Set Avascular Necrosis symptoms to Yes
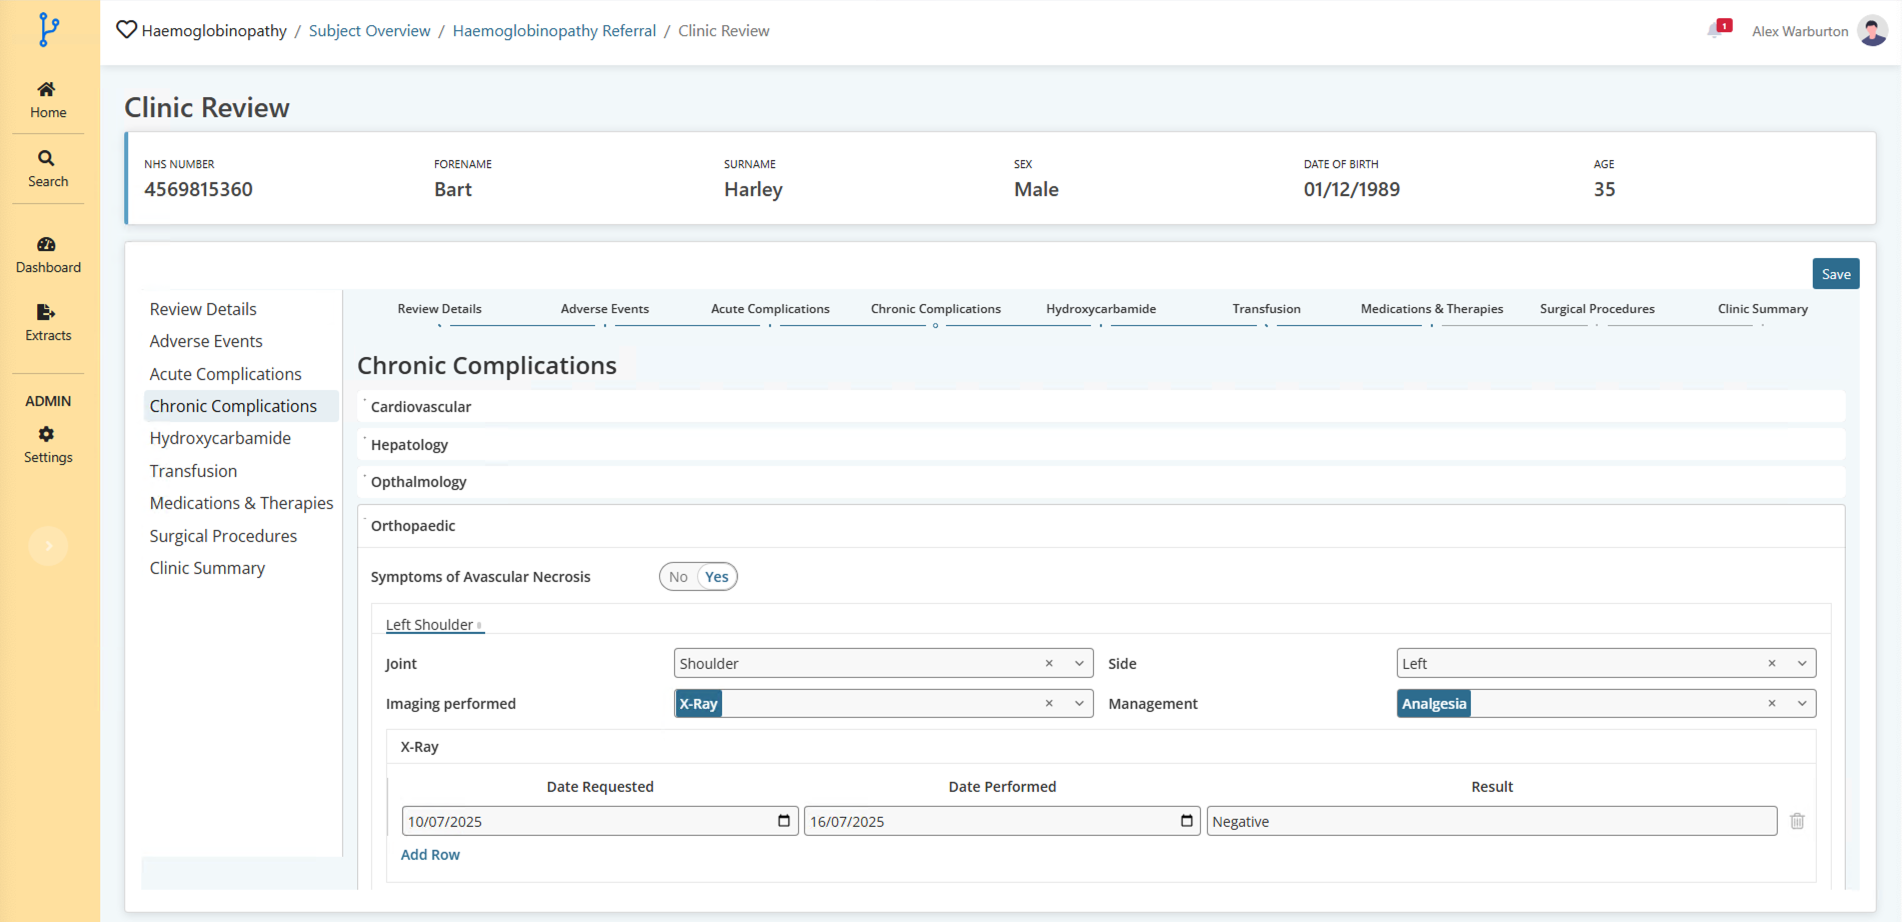Image resolution: width=1902 pixels, height=922 pixels. point(716,577)
